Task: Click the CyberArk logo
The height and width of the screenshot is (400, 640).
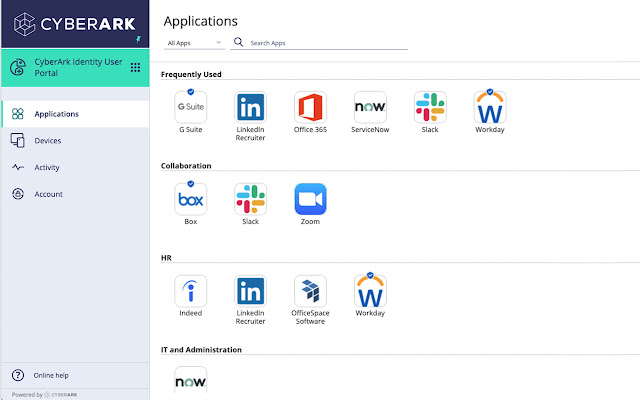Action: (x=75, y=24)
